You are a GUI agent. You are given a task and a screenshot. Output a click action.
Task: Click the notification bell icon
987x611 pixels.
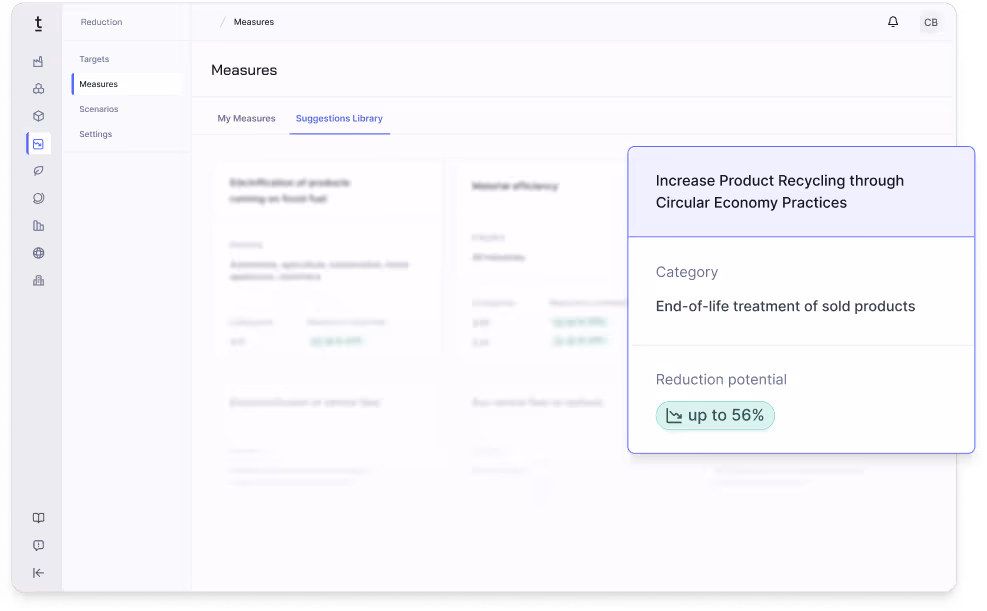(x=892, y=21)
